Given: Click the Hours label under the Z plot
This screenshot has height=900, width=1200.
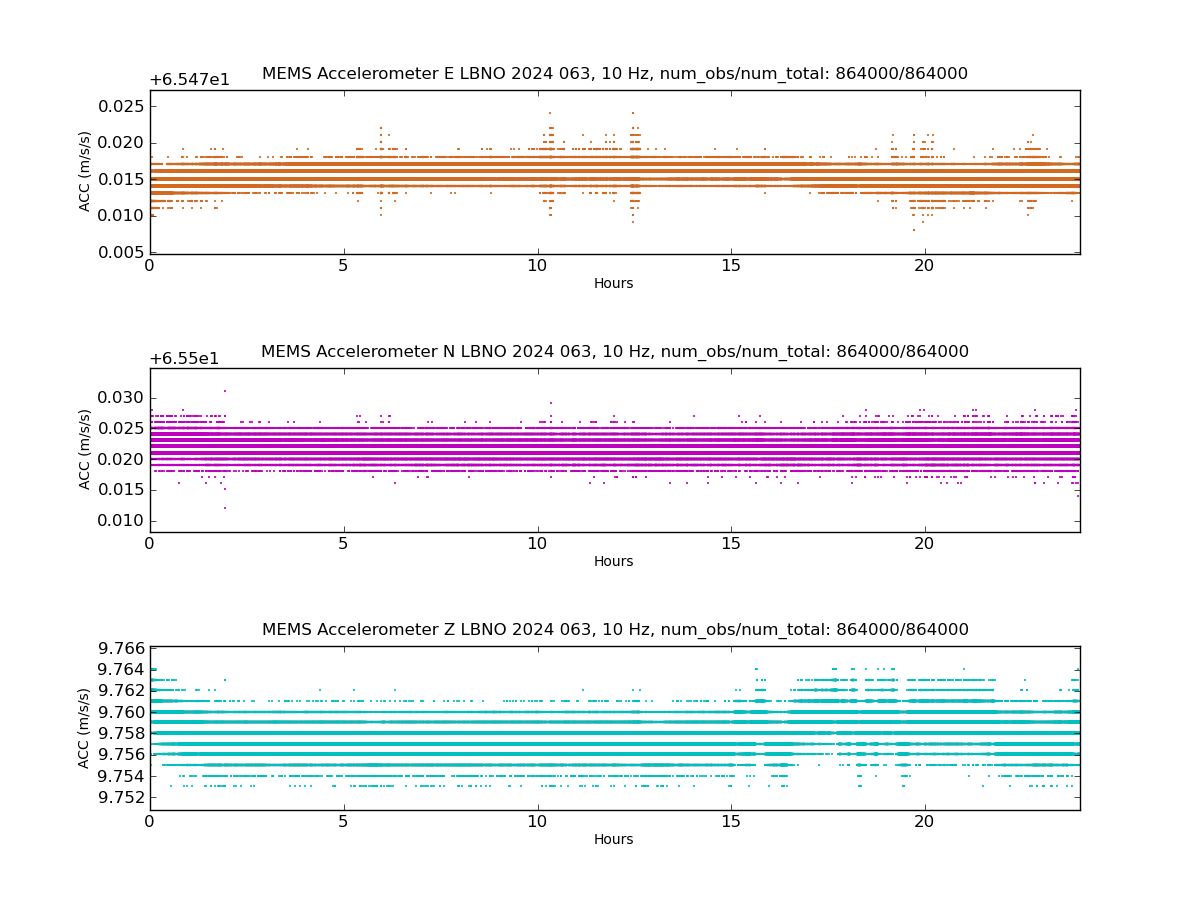Looking at the screenshot, I should pos(614,839).
